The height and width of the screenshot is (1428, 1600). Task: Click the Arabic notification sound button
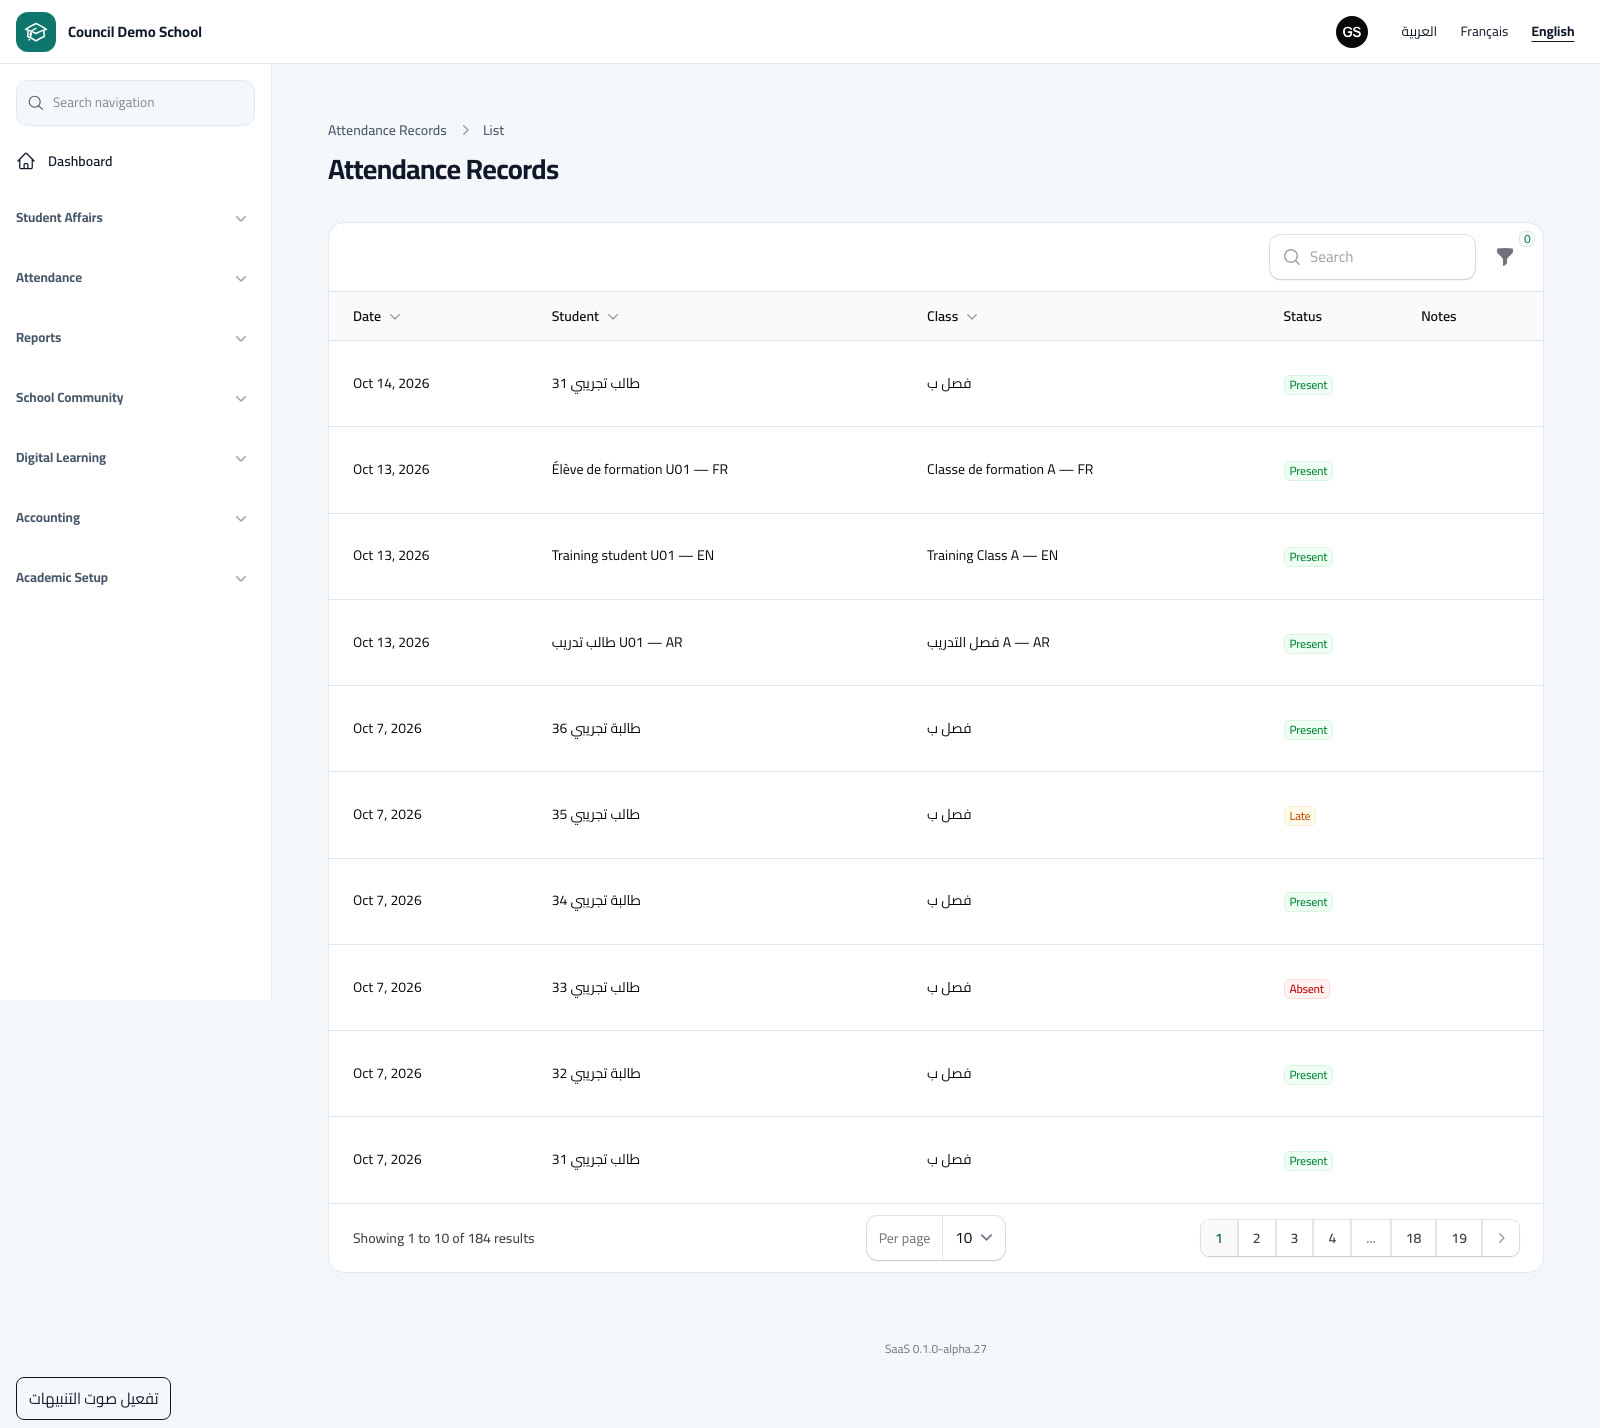(x=93, y=1398)
